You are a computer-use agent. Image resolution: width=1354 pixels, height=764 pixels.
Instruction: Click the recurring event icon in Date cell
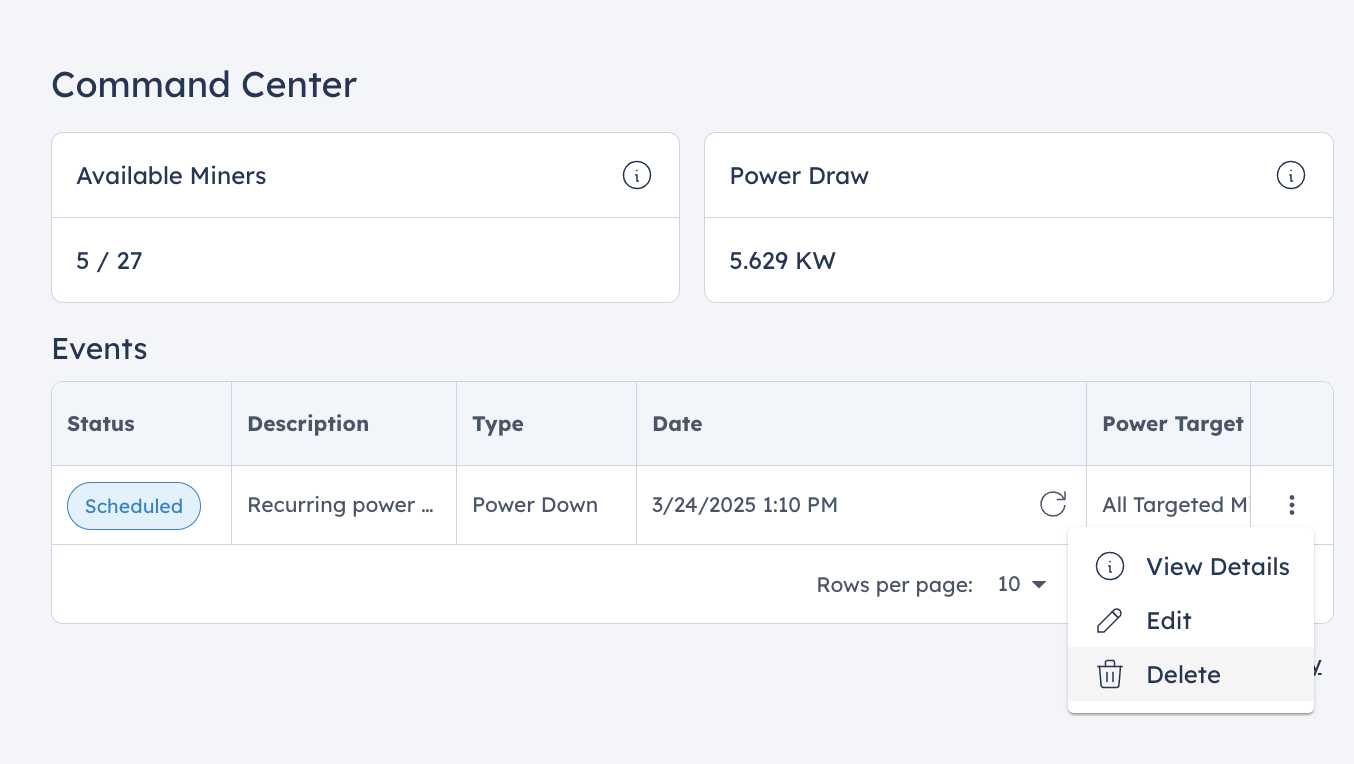(1053, 504)
